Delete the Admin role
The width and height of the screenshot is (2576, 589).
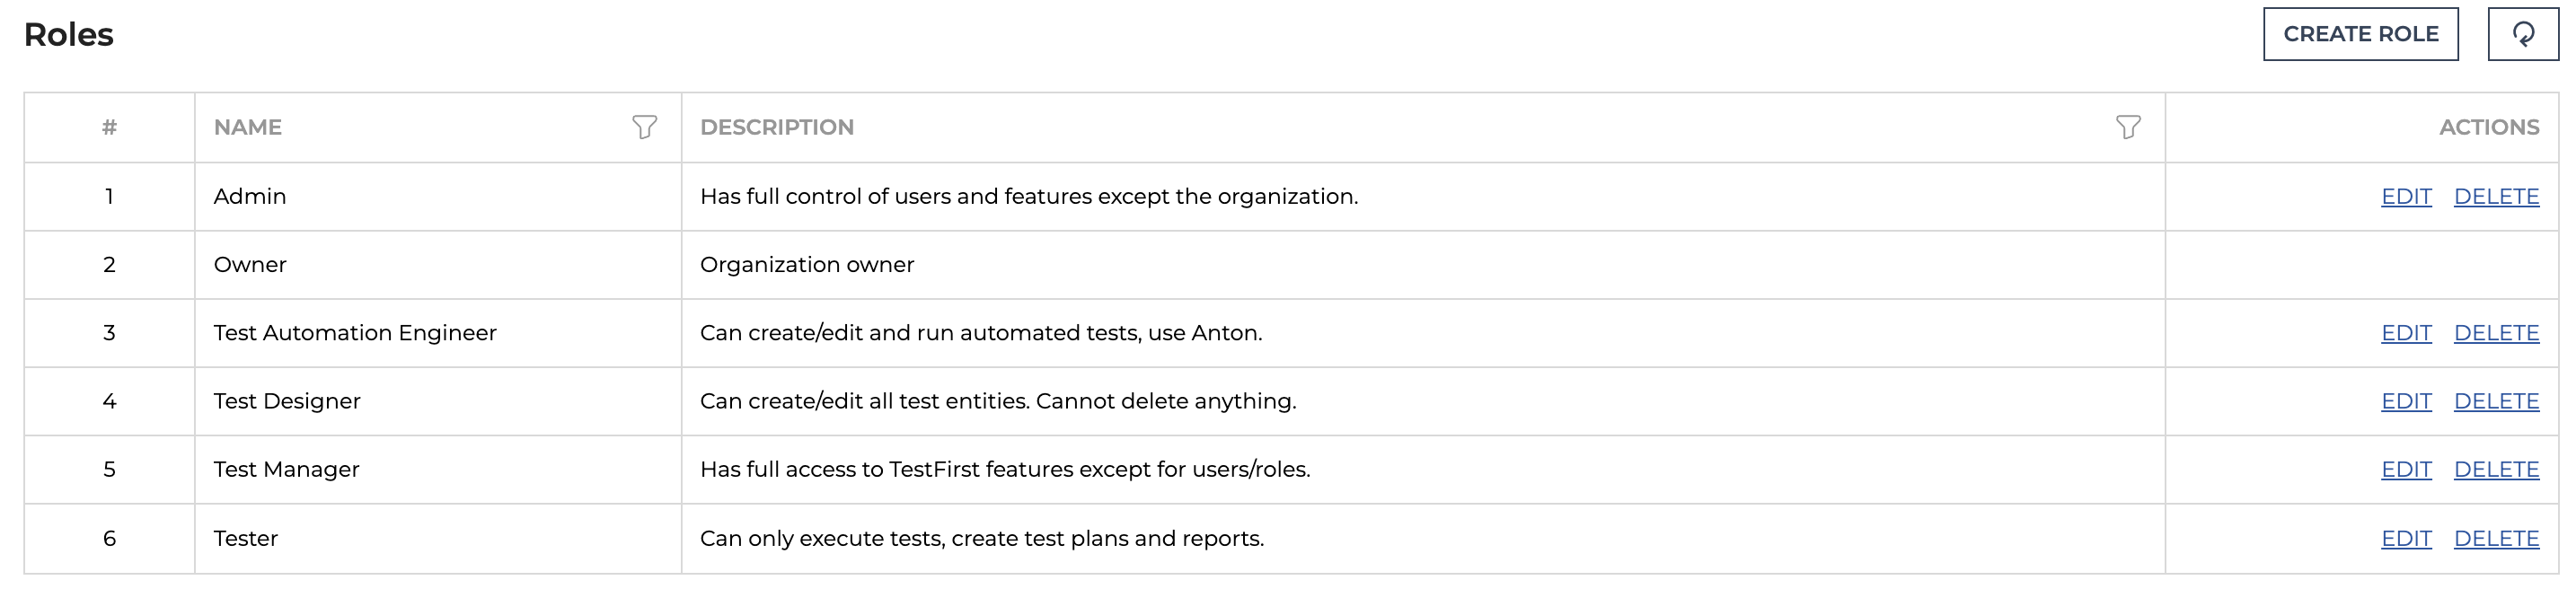coord(2496,196)
